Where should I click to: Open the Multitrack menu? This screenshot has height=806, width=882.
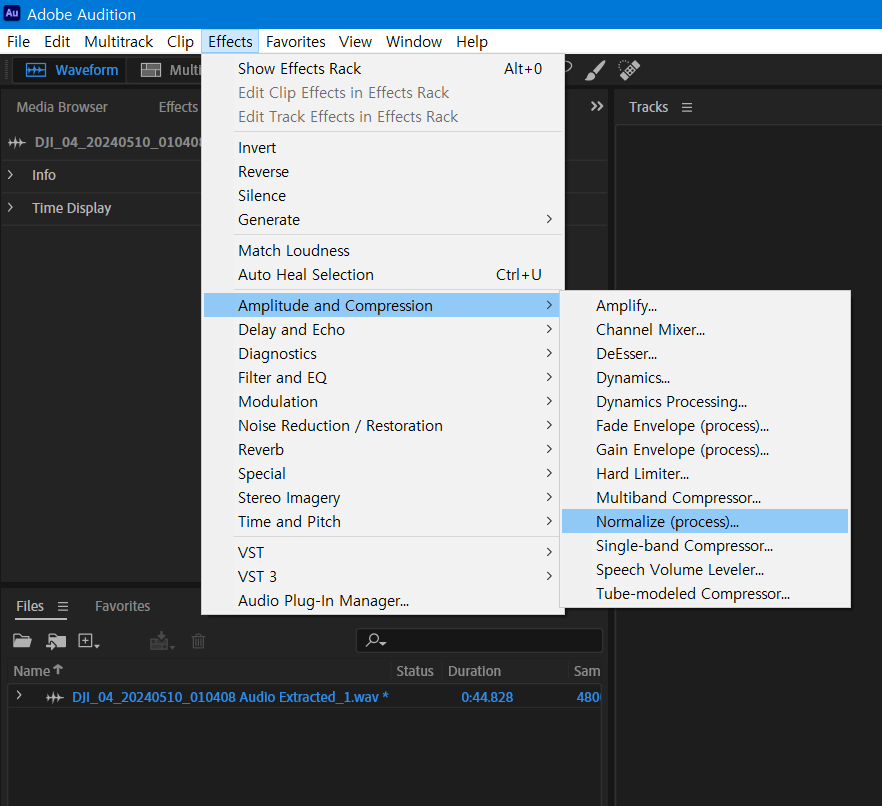pos(119,42)
